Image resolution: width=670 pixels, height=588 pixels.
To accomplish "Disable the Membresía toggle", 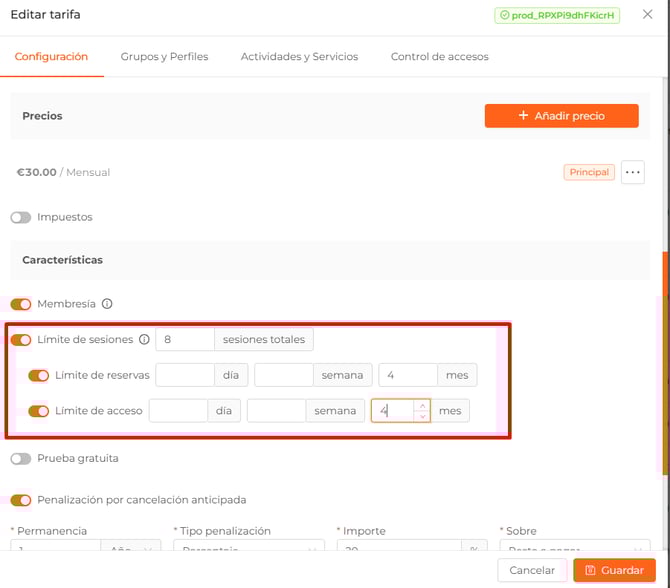I will [21, 304].
